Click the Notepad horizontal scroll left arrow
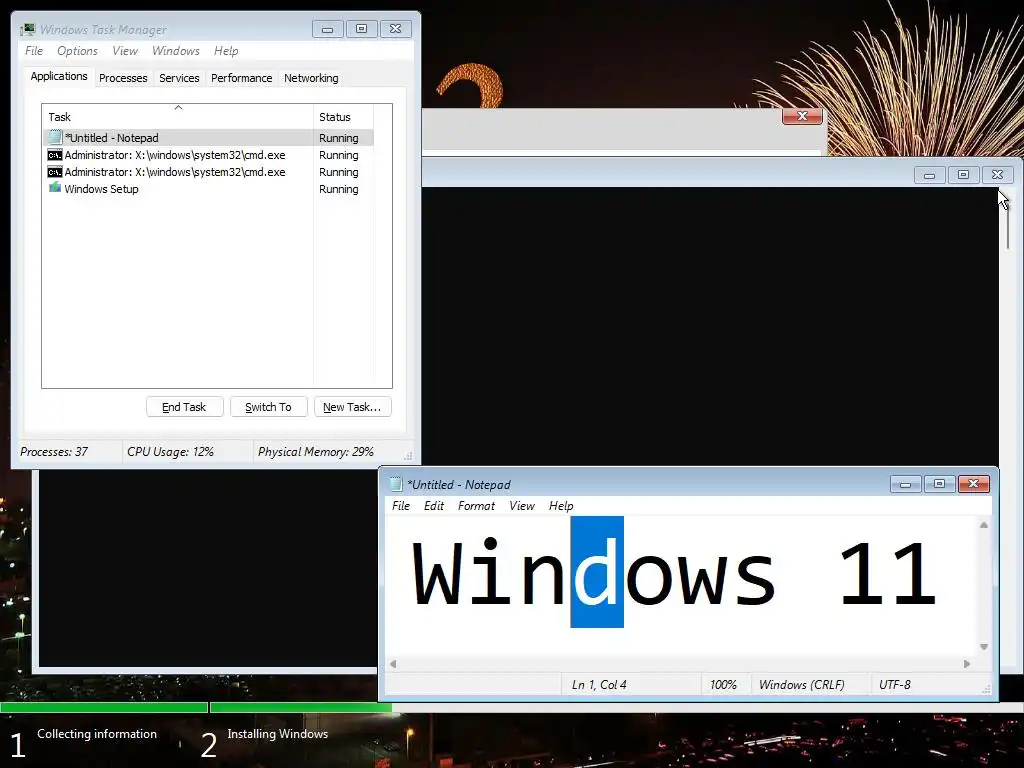1024x768 pixels. [x=393, y=664]
